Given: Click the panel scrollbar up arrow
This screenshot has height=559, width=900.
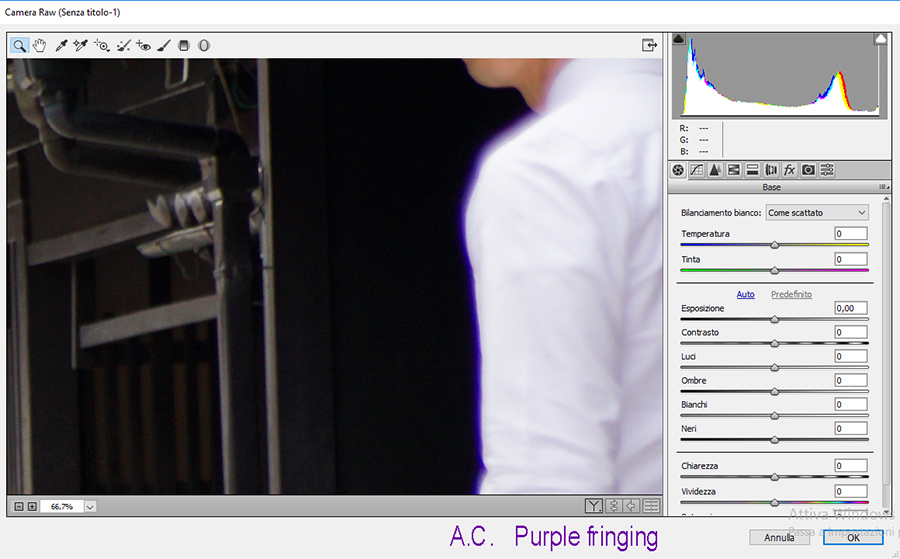Looking at the screenshot, I should 887,199.
